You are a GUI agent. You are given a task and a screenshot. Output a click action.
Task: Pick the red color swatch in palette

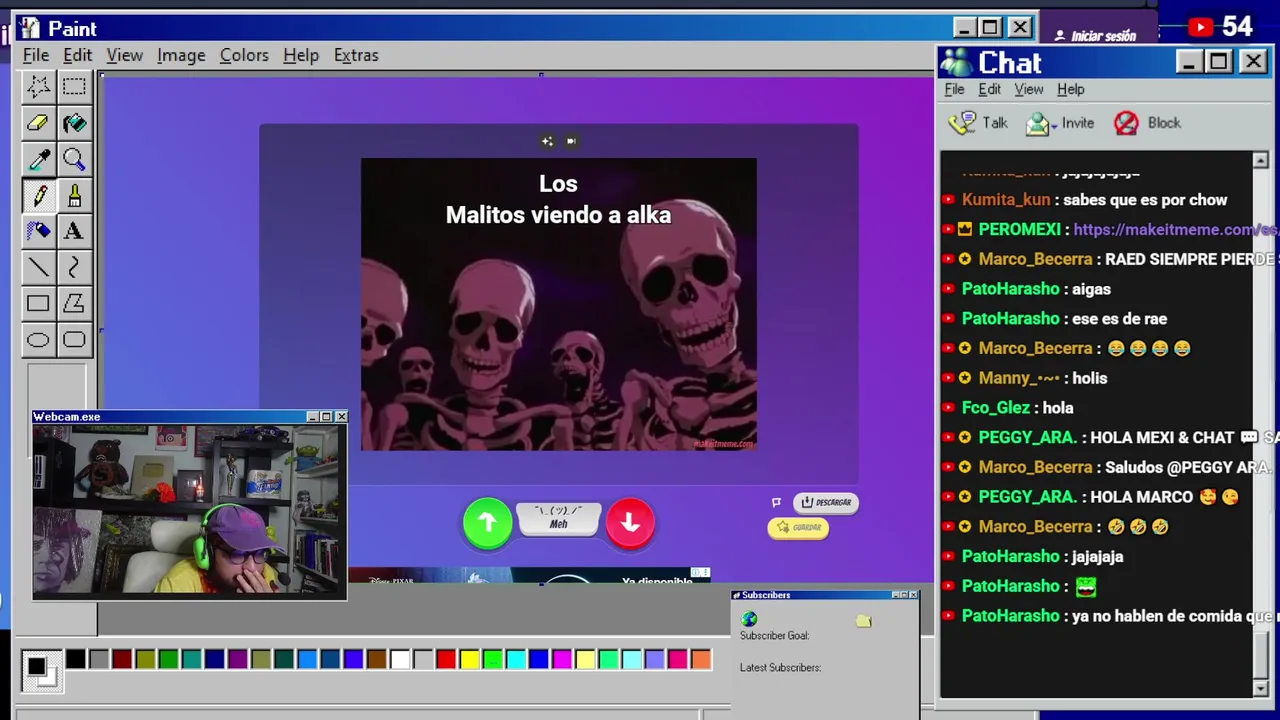pos(446,659)
